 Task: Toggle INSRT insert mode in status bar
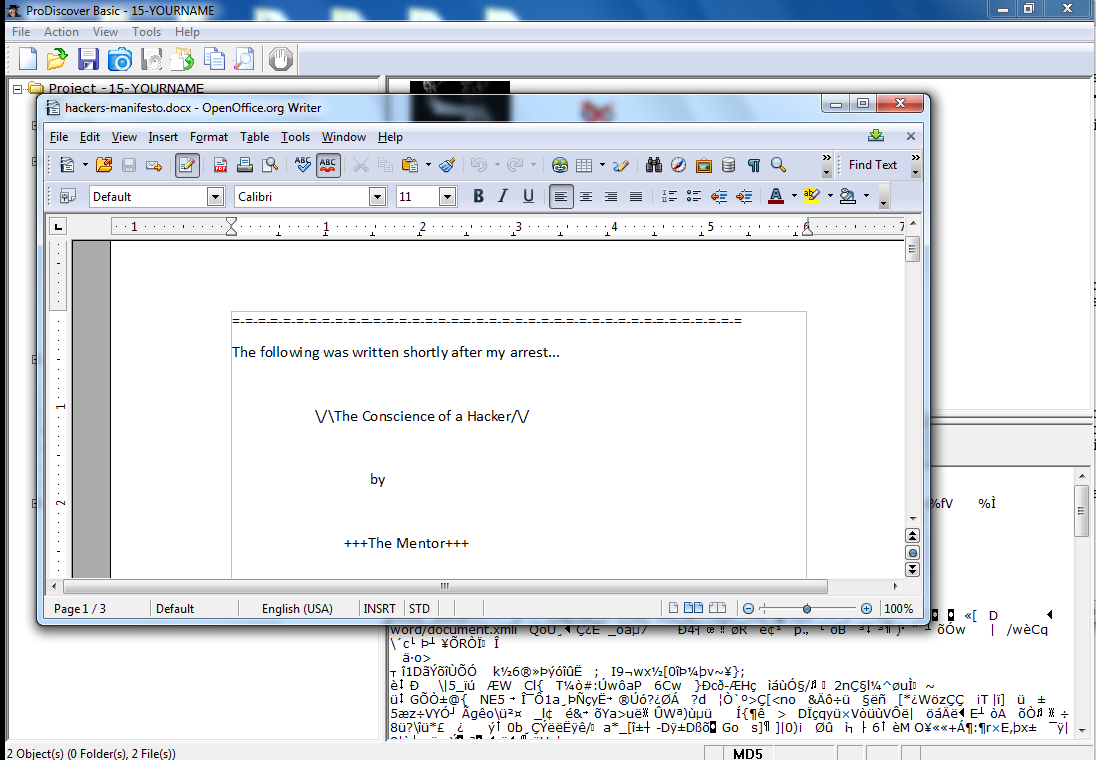(x=380, y=608)
